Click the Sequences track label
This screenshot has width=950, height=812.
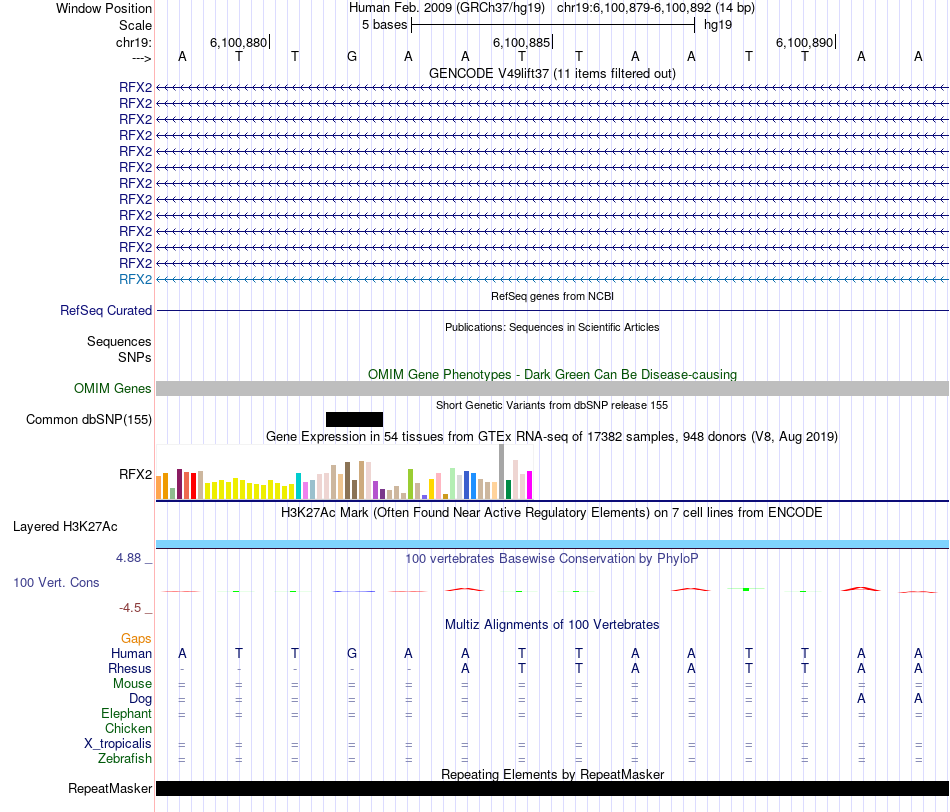point(119,341)
